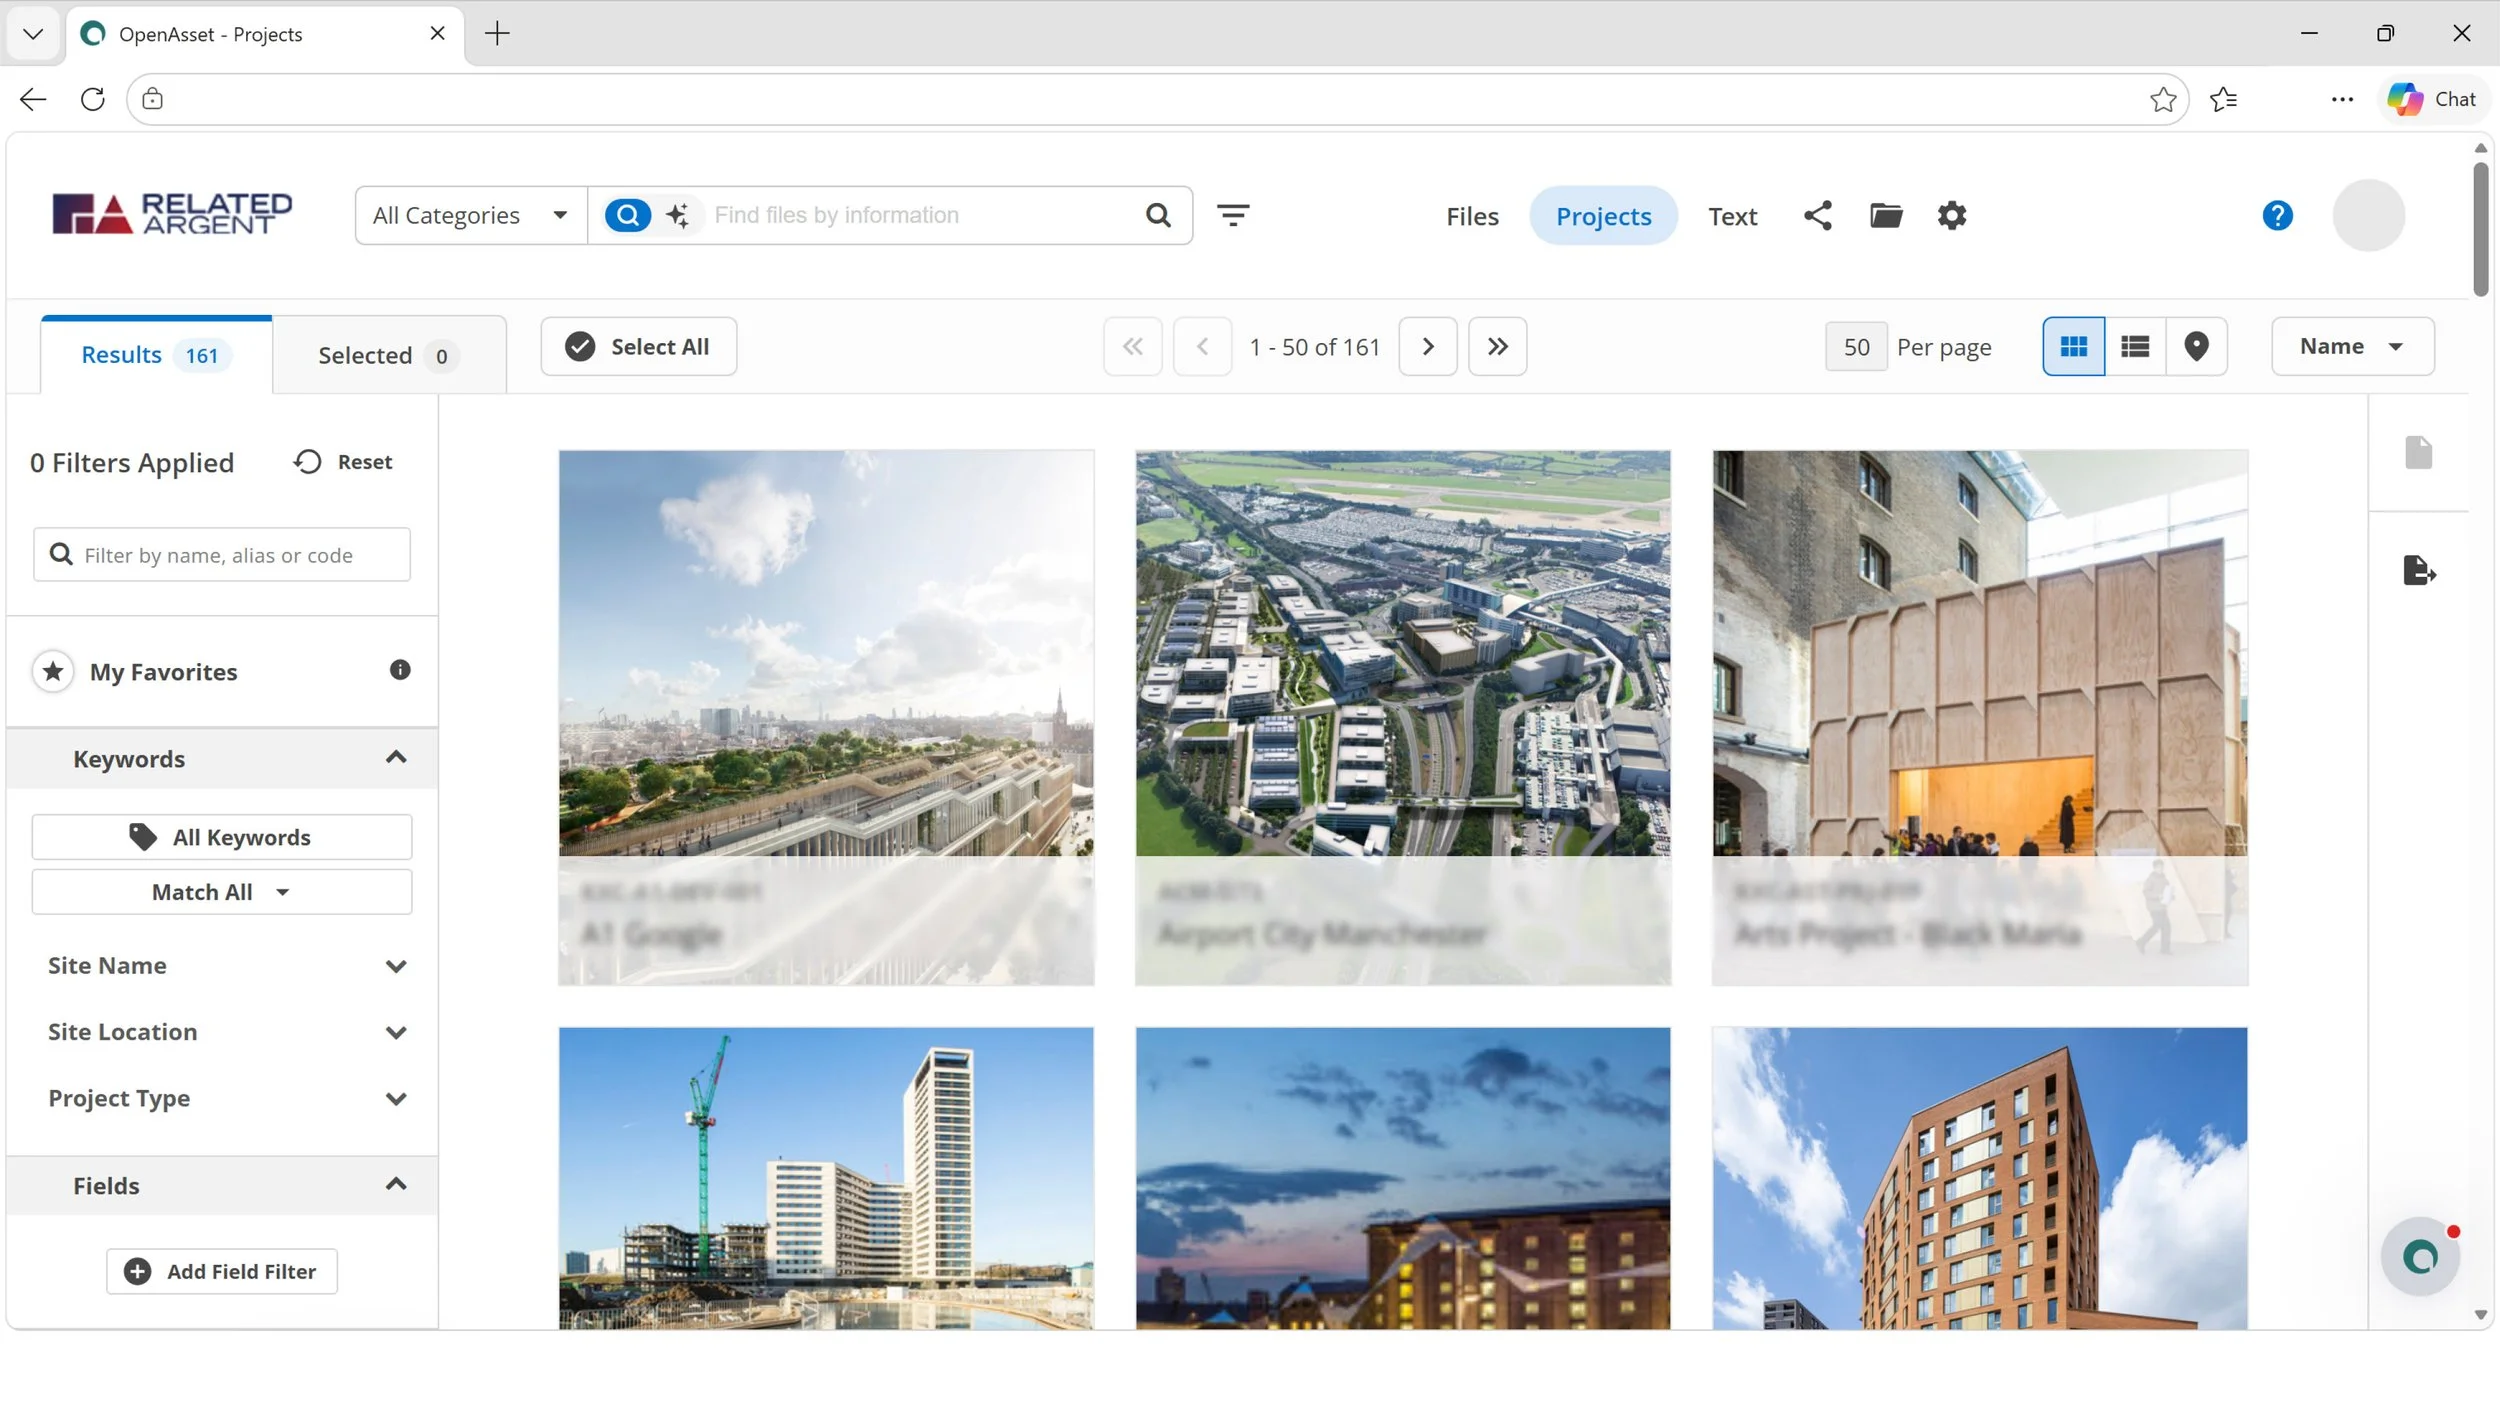Click the My Favorites info icon

coord(400,671)
